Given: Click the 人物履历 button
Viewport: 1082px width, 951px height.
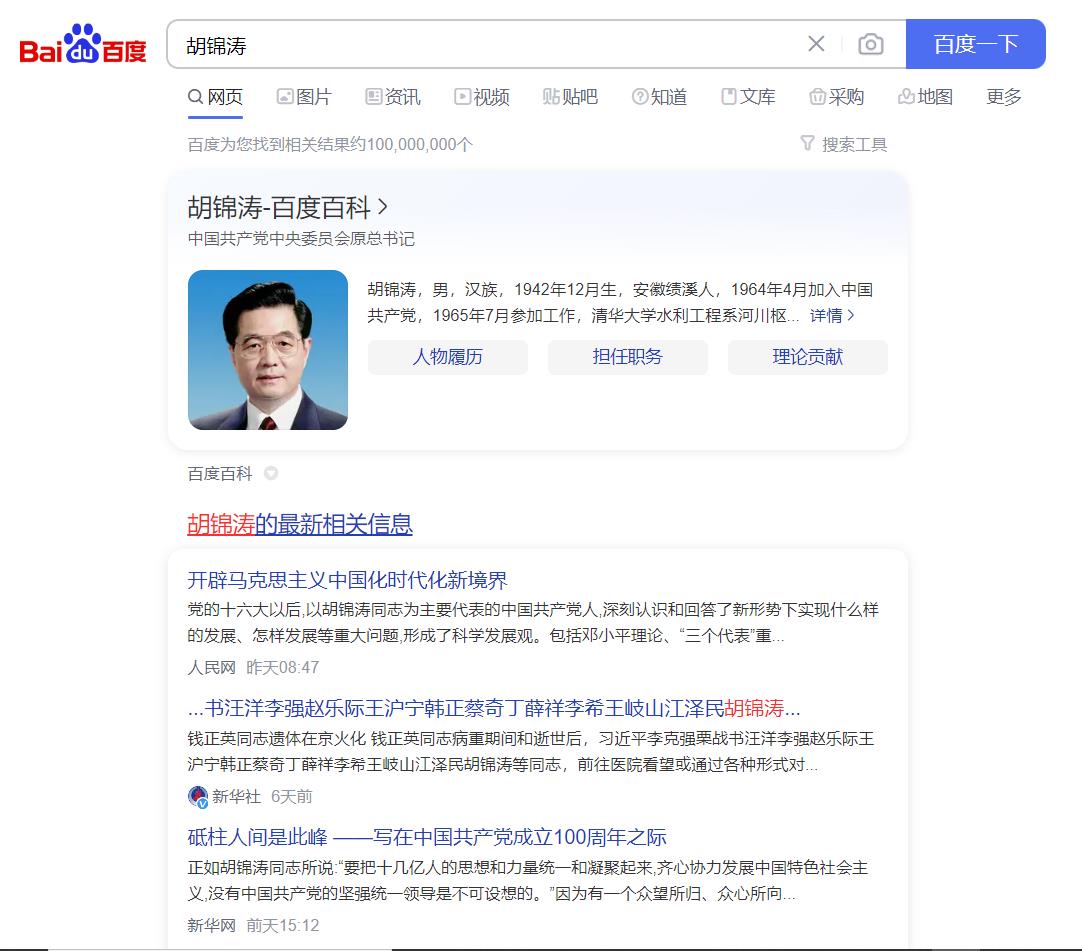Looking at the screenshot, I should click(448, 357).
